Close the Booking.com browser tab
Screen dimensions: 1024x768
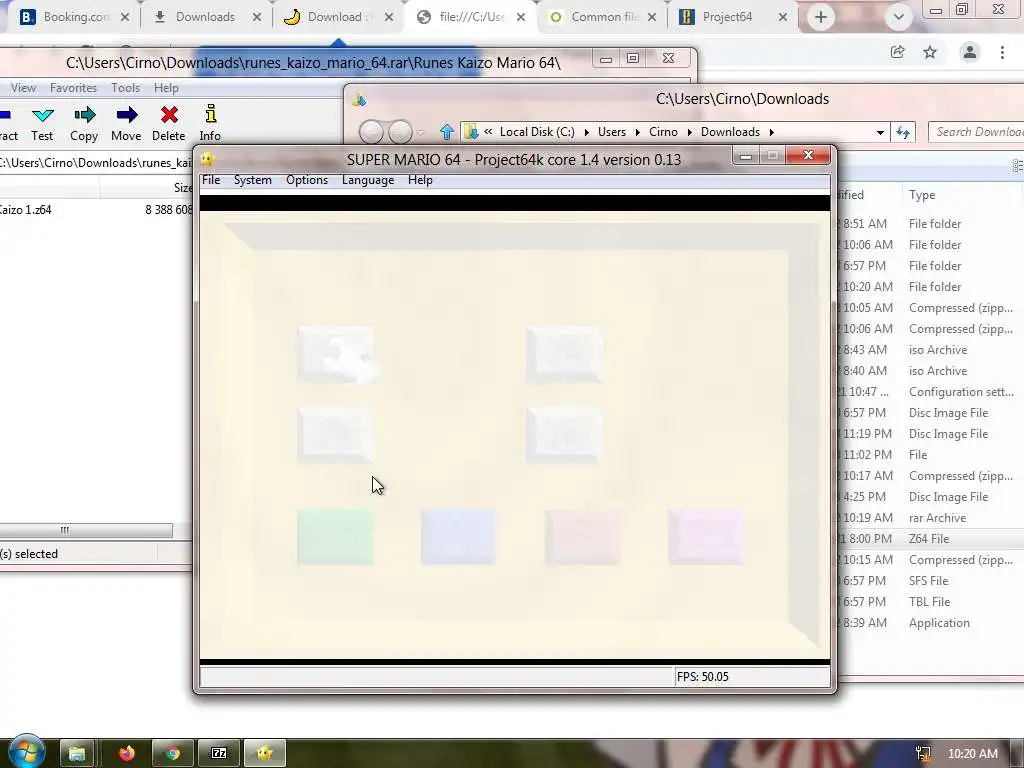(125, 18)
